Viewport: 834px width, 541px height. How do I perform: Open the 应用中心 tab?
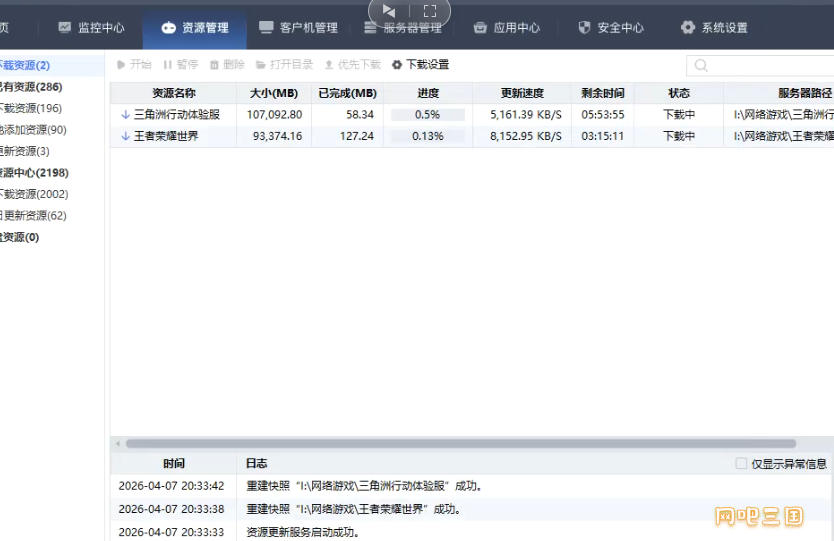tap(507, 28)
